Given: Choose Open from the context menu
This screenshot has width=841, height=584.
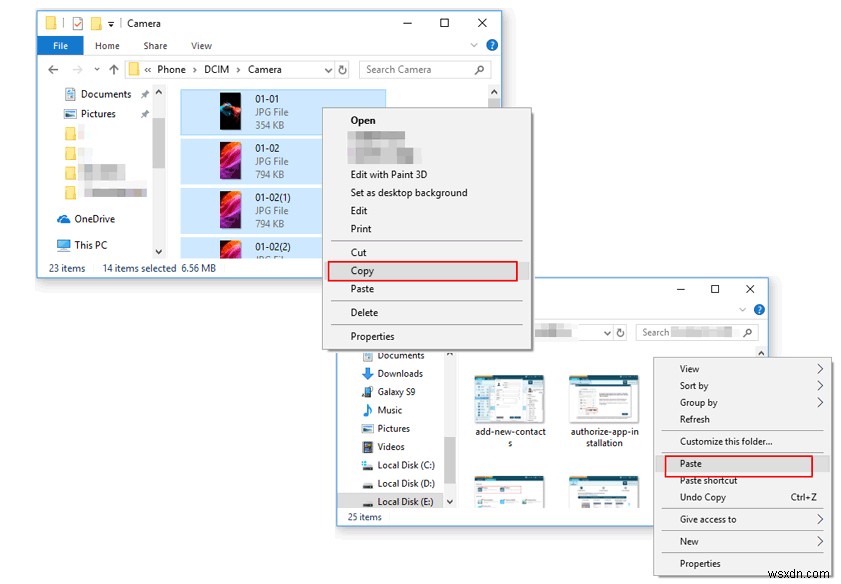Looking at the screenshot, I should pyautogui.click(x=363, y=121).
